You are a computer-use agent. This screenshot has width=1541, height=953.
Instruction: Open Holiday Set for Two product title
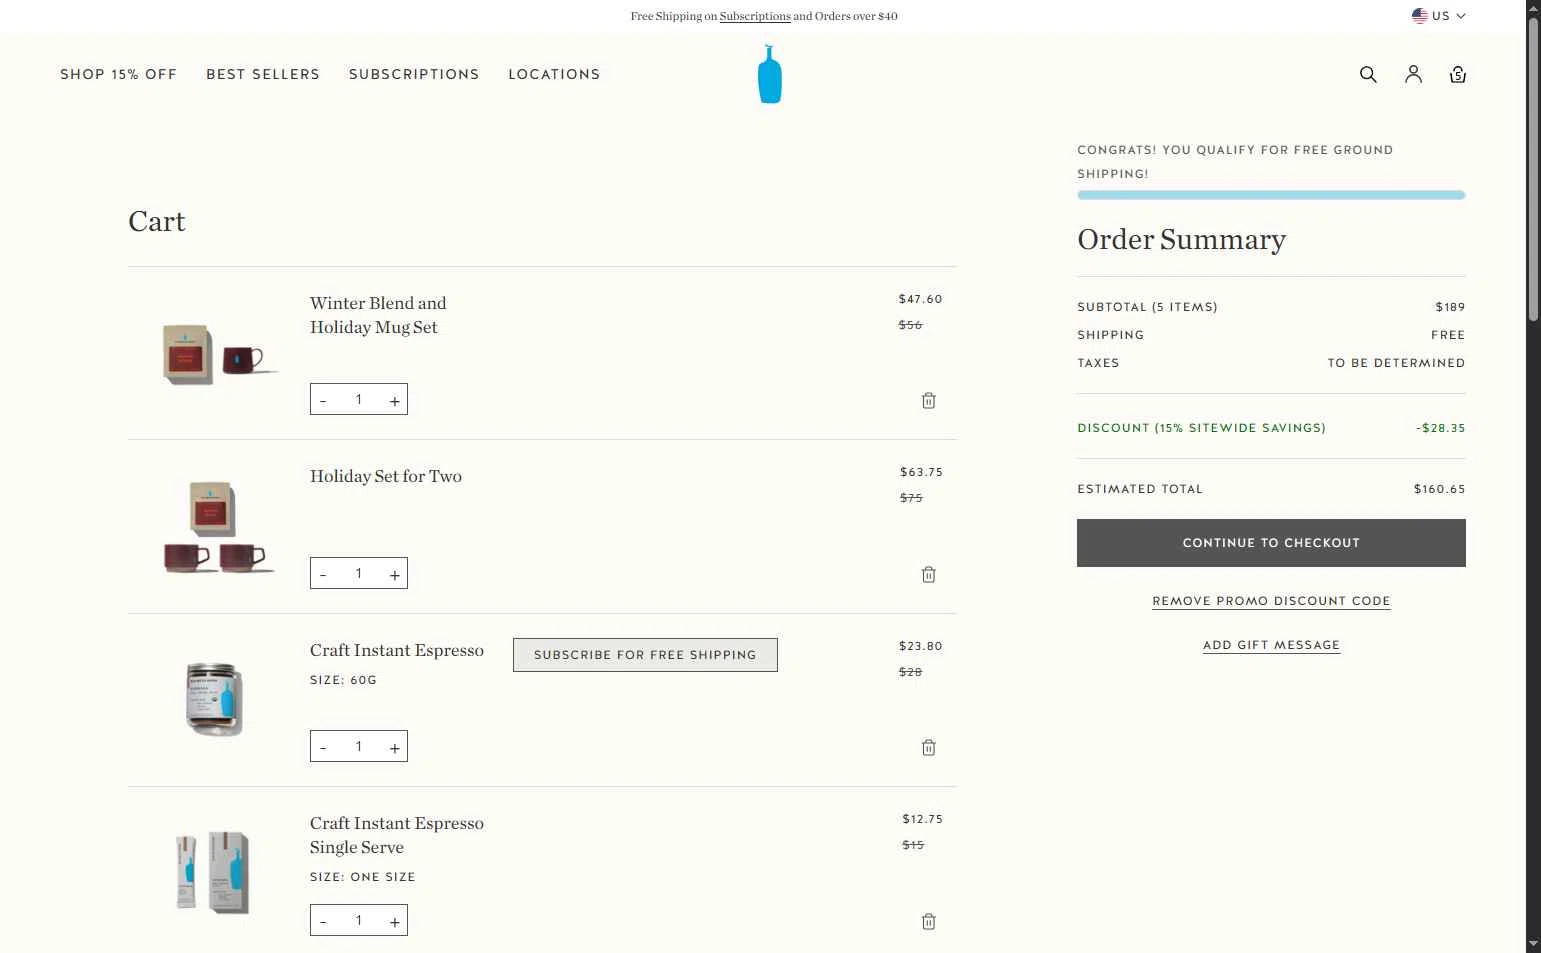coord(386,476)
